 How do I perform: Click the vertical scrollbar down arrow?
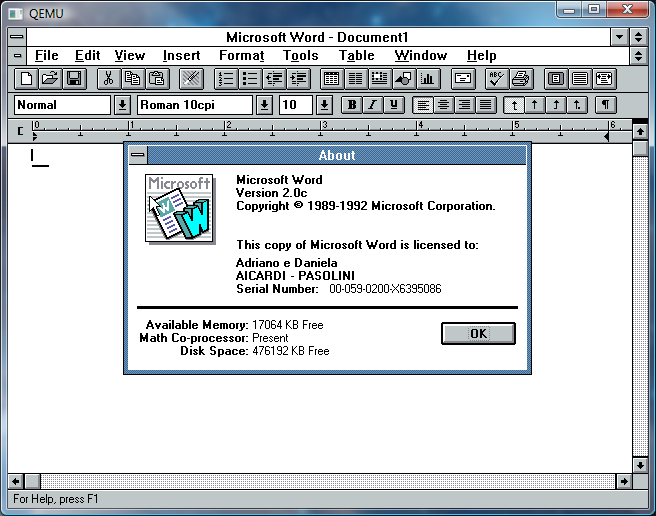click(640, 465)
